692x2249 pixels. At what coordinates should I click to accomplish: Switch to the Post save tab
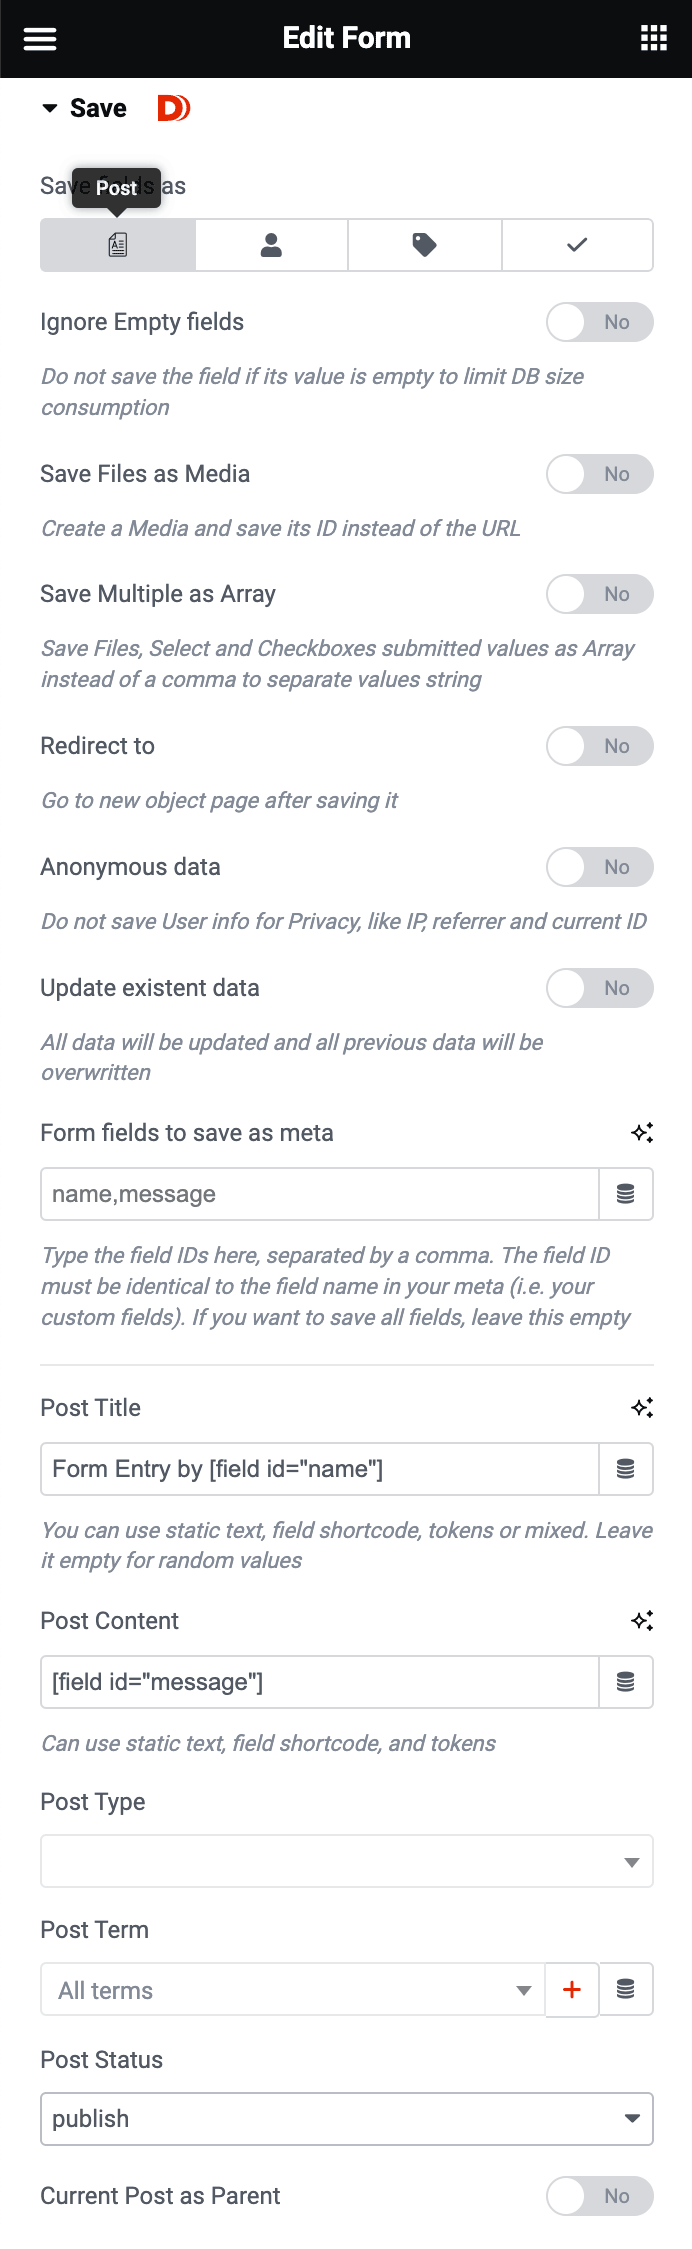click(117, 244)
